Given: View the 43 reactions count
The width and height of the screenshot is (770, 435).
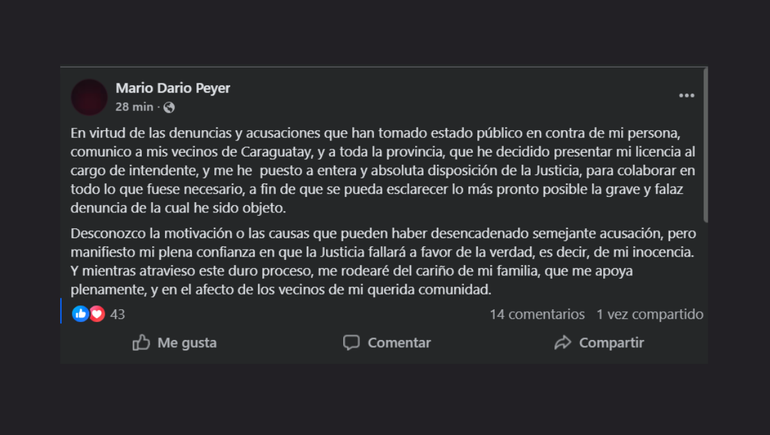Looking at the screenshot, I should tap(118, 314).
